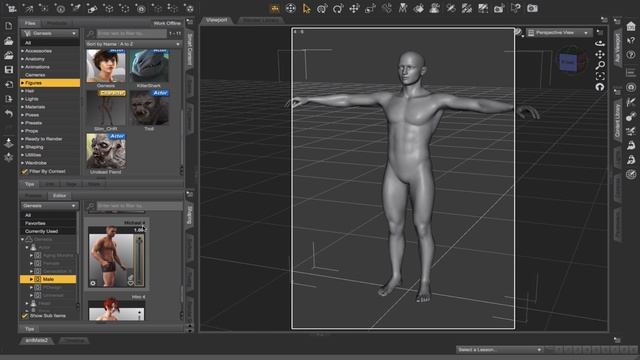Click the viewport zoom magnifier control
The width and height of the screenshot is (640, 360).
click(x=600, y=65)
